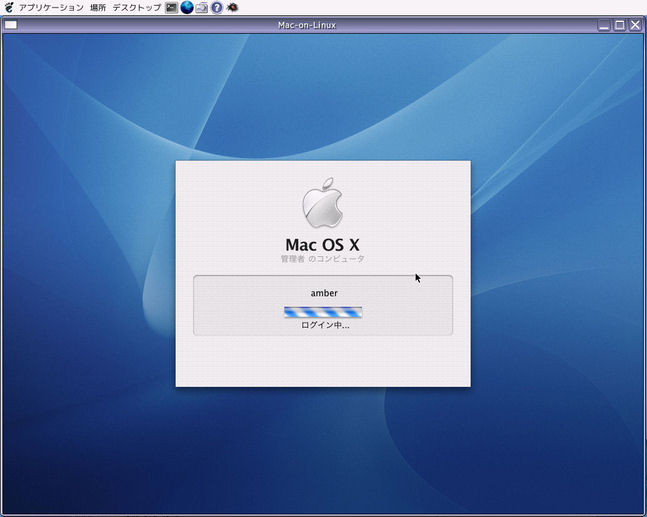Screen dimensions: 647x517
Task: Open the アプリケーション menu
Action: 51,7
